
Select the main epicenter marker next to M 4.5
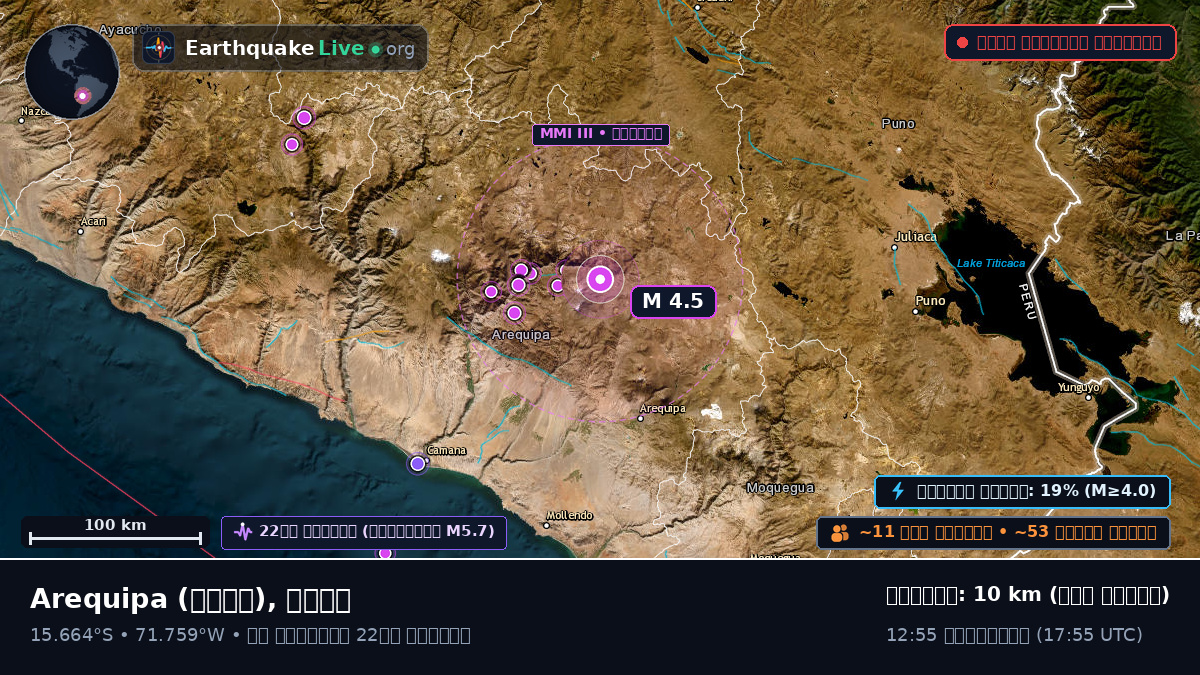[x=600, y=279]
